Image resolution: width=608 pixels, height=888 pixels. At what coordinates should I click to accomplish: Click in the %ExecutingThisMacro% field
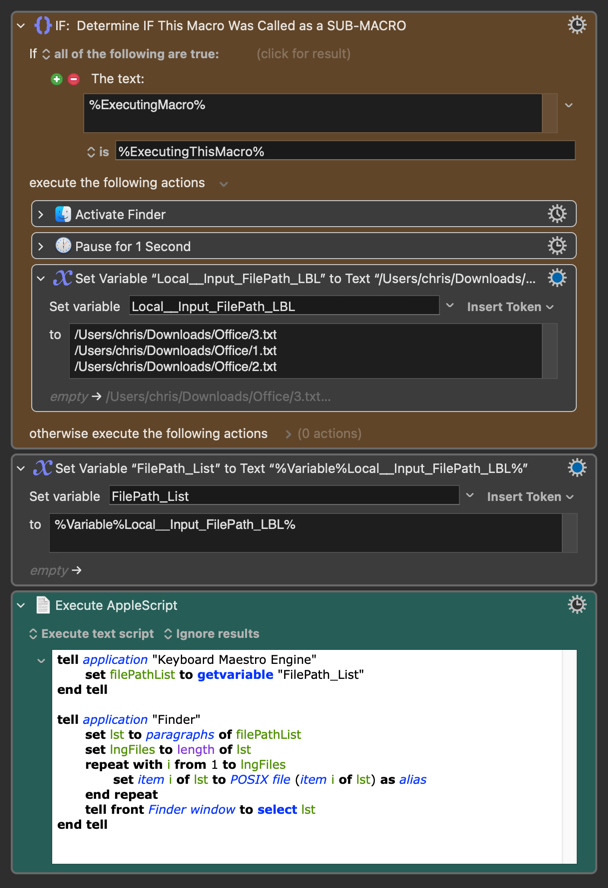click(345, 151)
